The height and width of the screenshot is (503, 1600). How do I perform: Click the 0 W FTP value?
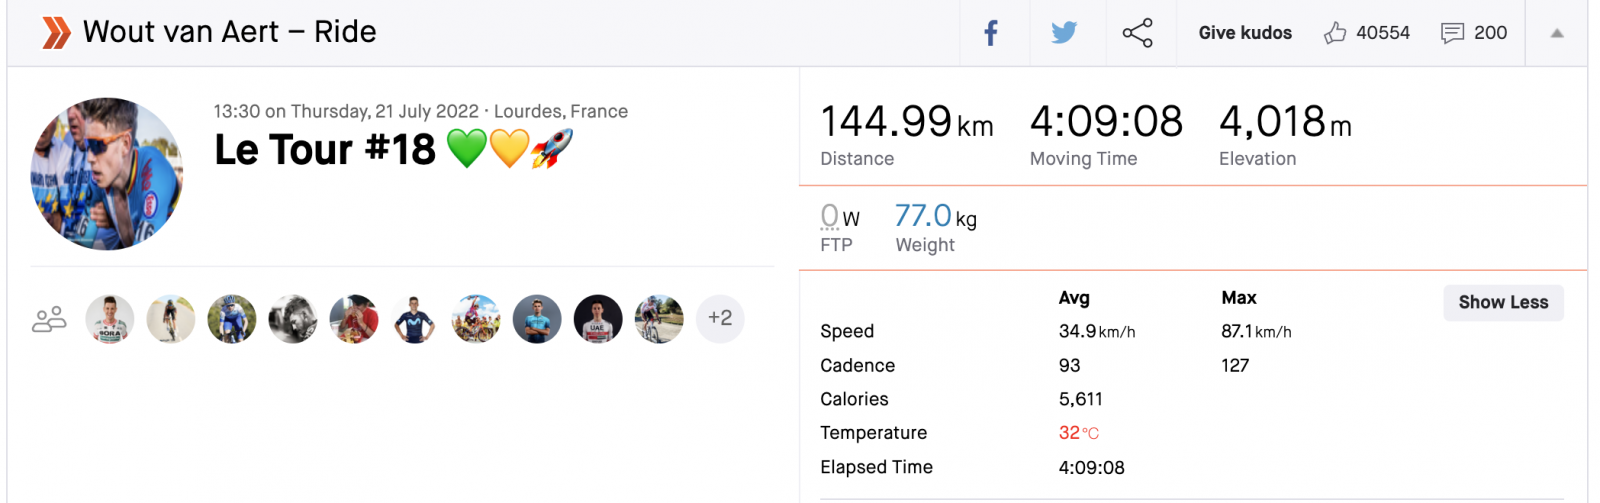(x=830, y=216)
